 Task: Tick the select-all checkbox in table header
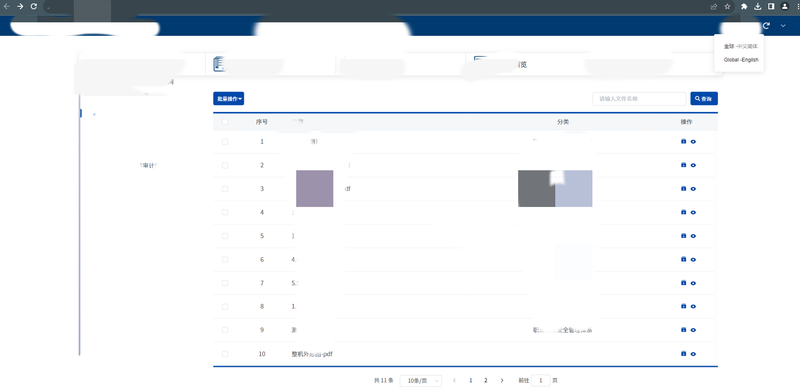225,122
